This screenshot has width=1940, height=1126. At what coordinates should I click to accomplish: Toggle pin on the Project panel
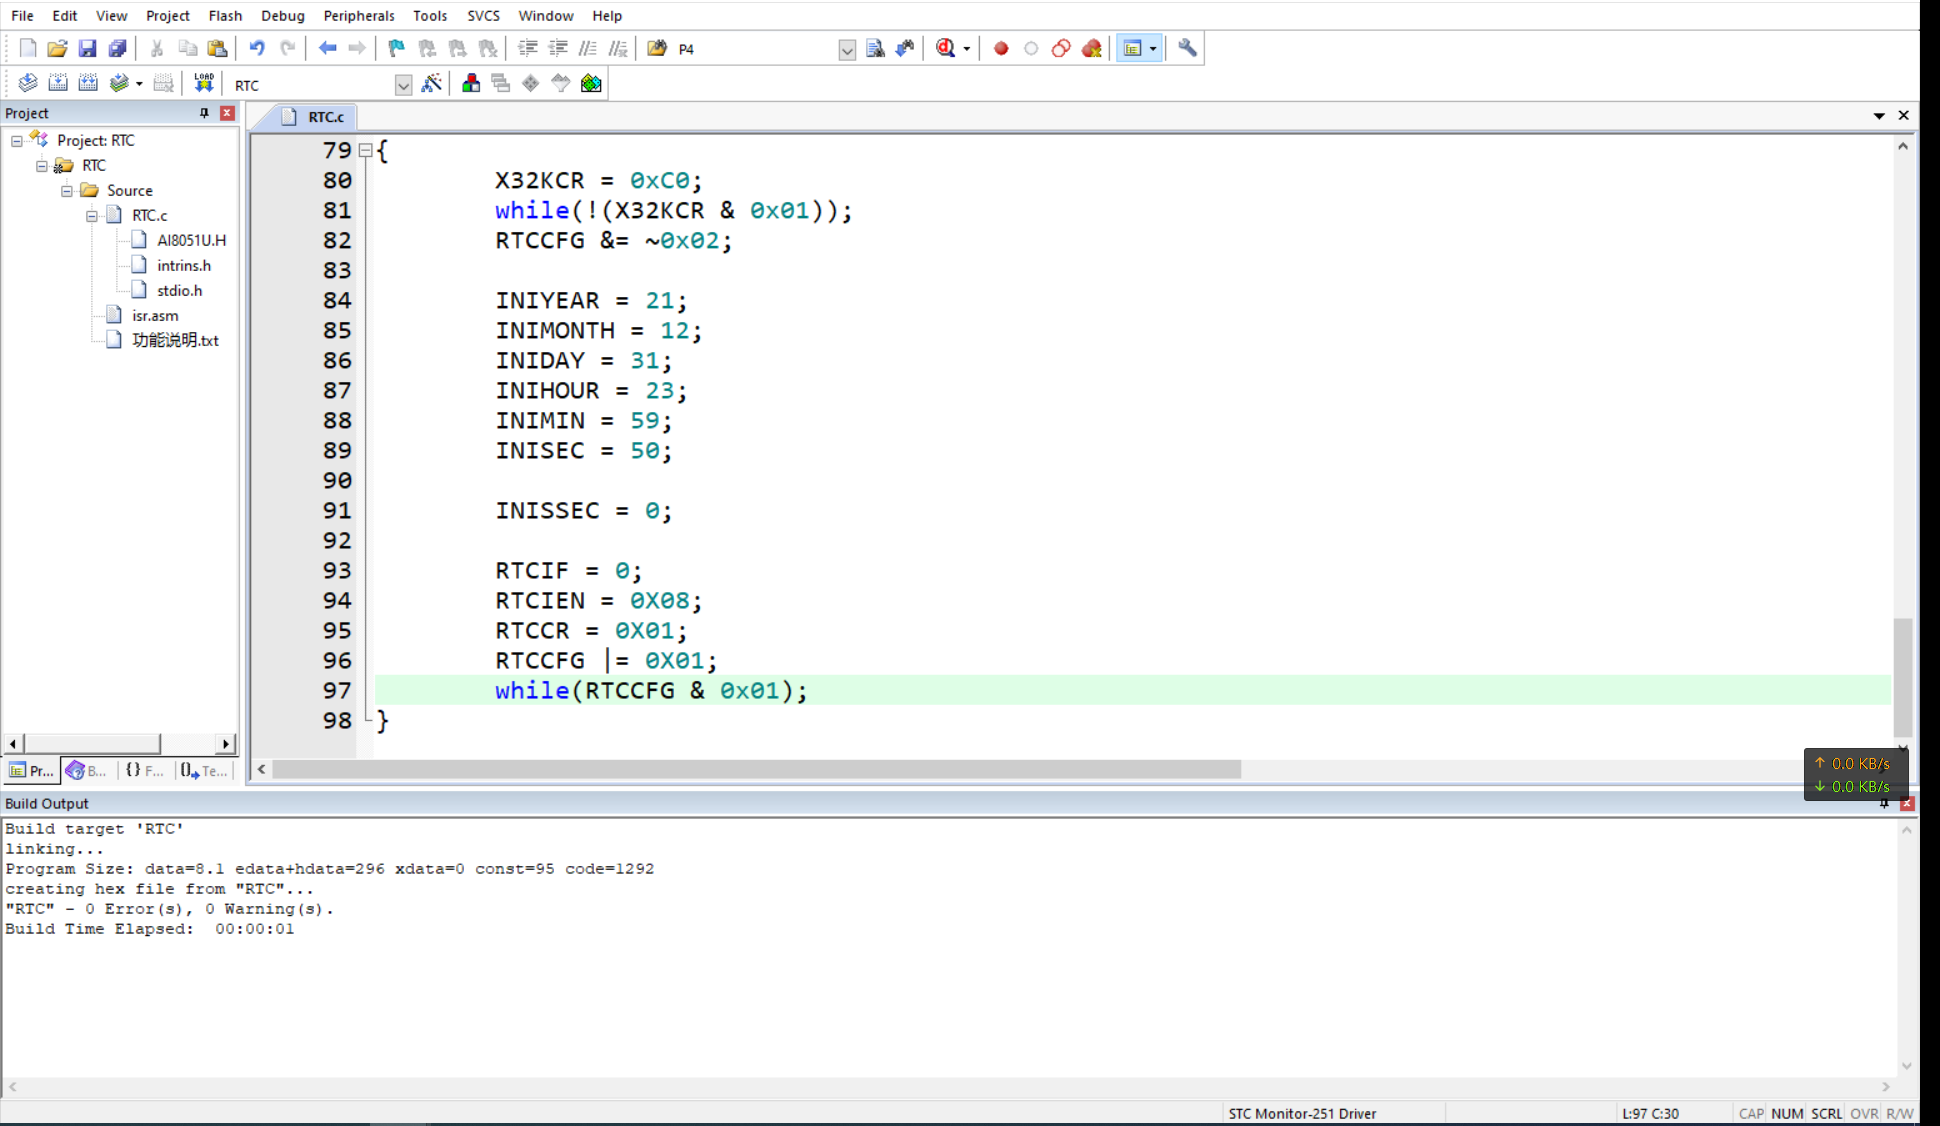coord(204,113)
